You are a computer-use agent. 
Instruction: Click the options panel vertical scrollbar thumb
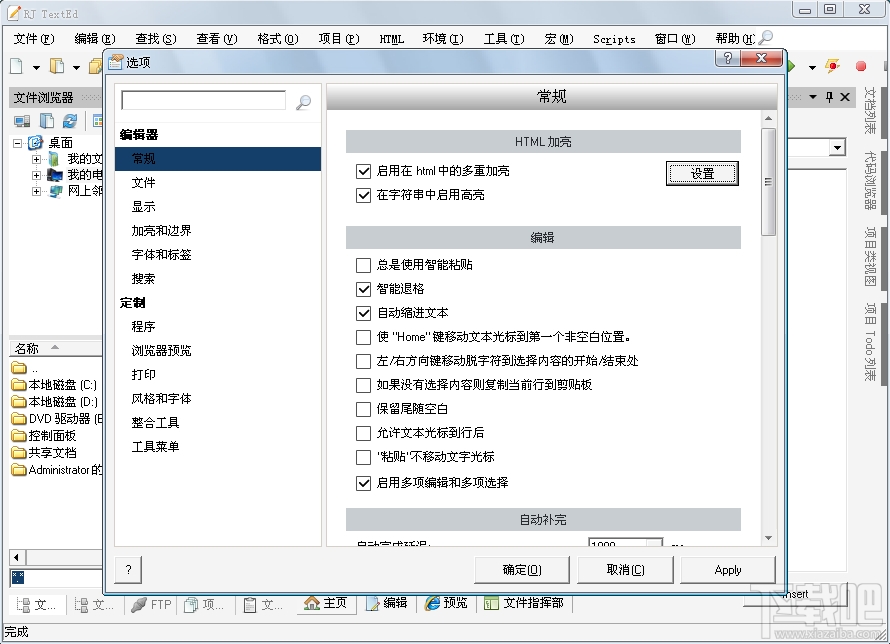click(x=768, y=182)
